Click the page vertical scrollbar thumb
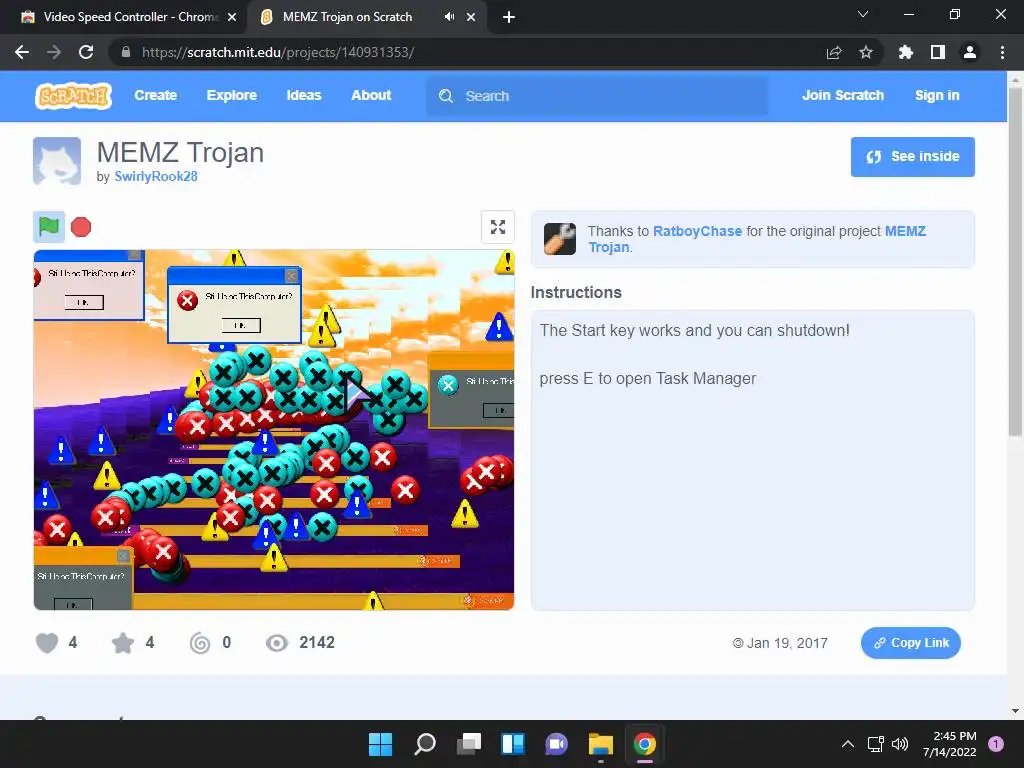The image size is (1024, 768). tap(1015, 261)
